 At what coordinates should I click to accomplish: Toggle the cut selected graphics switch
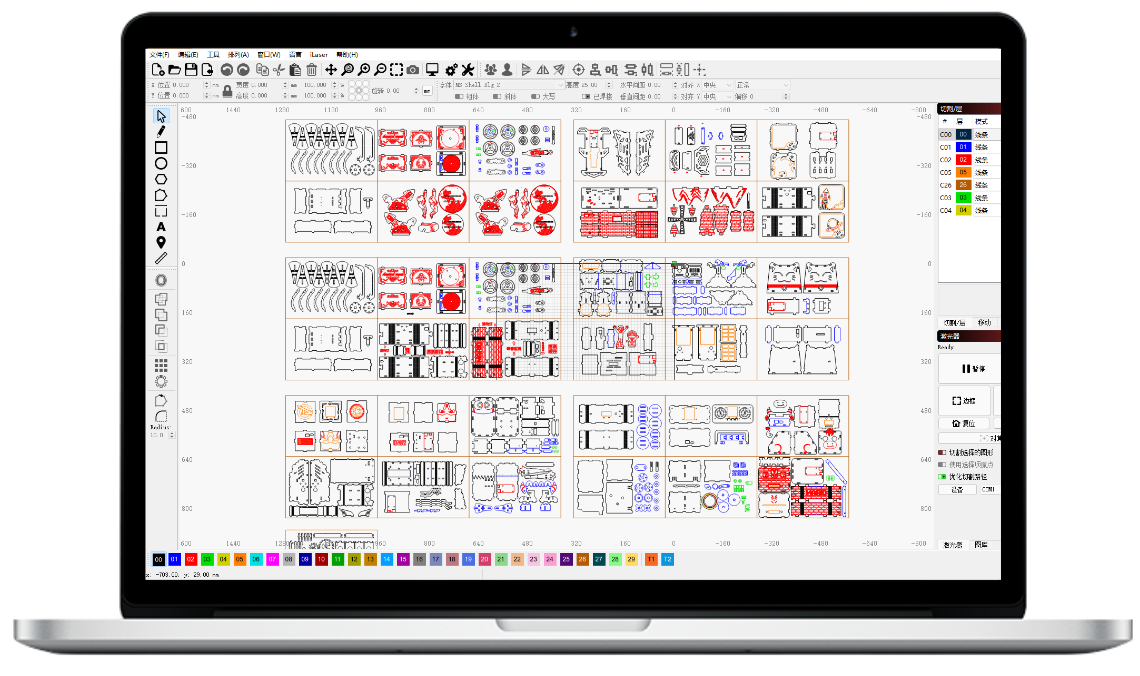coord(942,453)
